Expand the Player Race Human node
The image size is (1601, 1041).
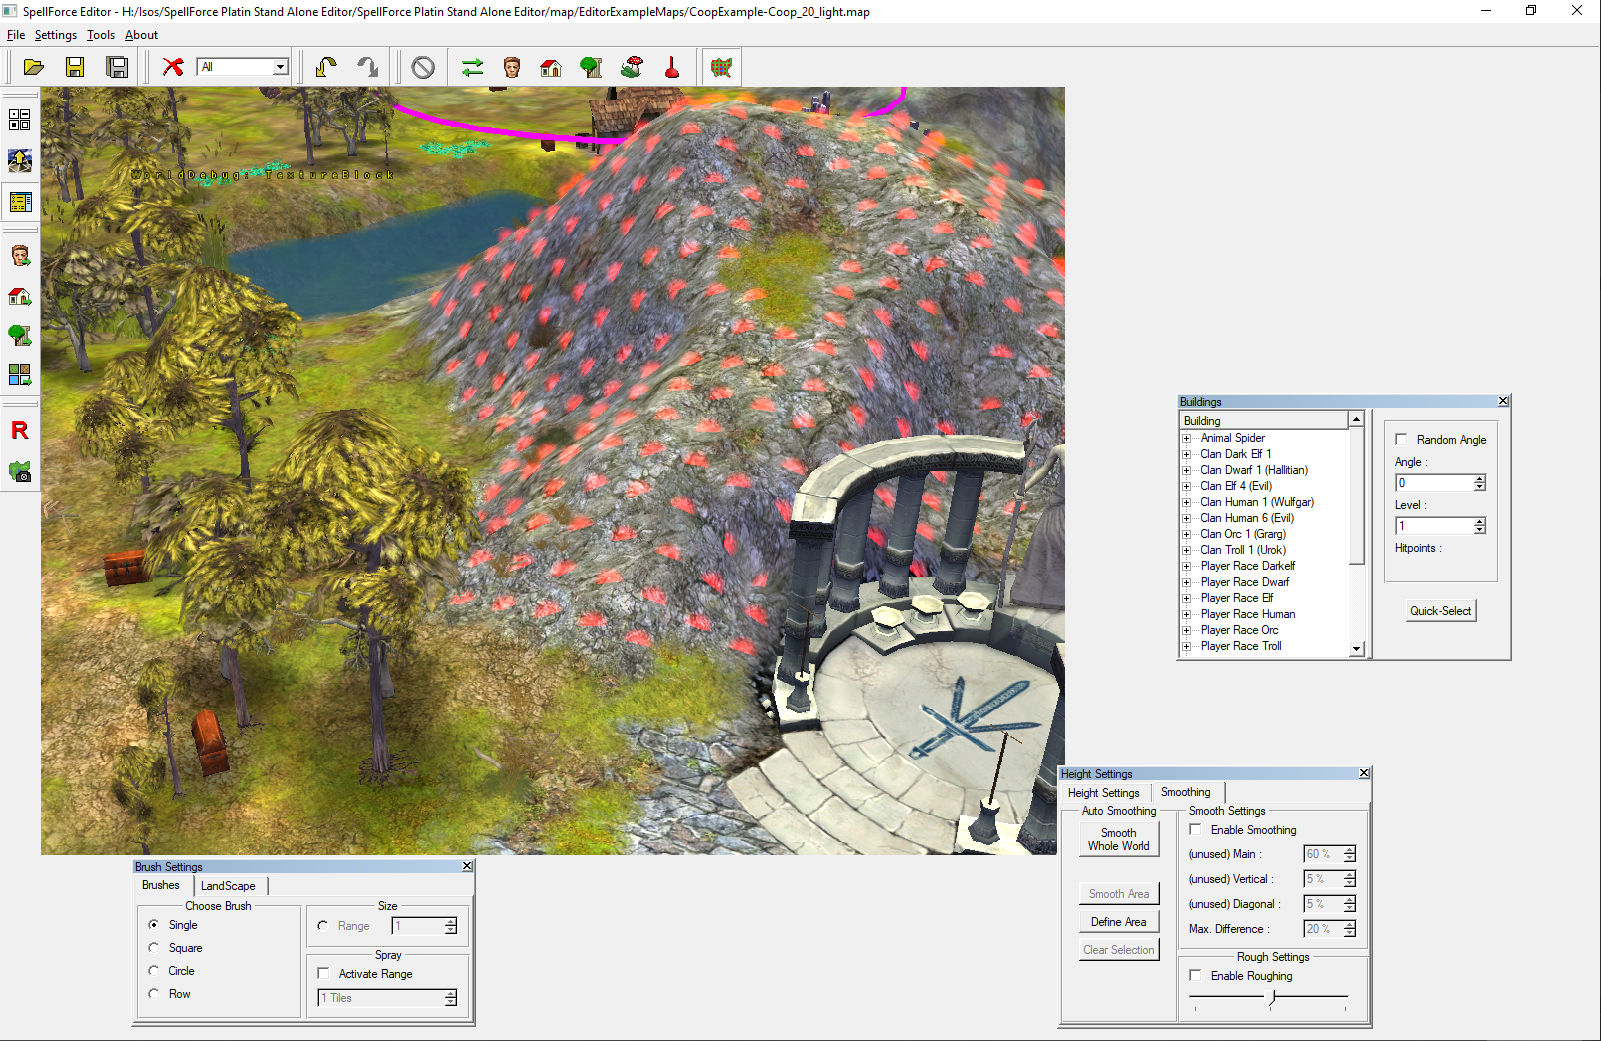tap(1187, 614)
